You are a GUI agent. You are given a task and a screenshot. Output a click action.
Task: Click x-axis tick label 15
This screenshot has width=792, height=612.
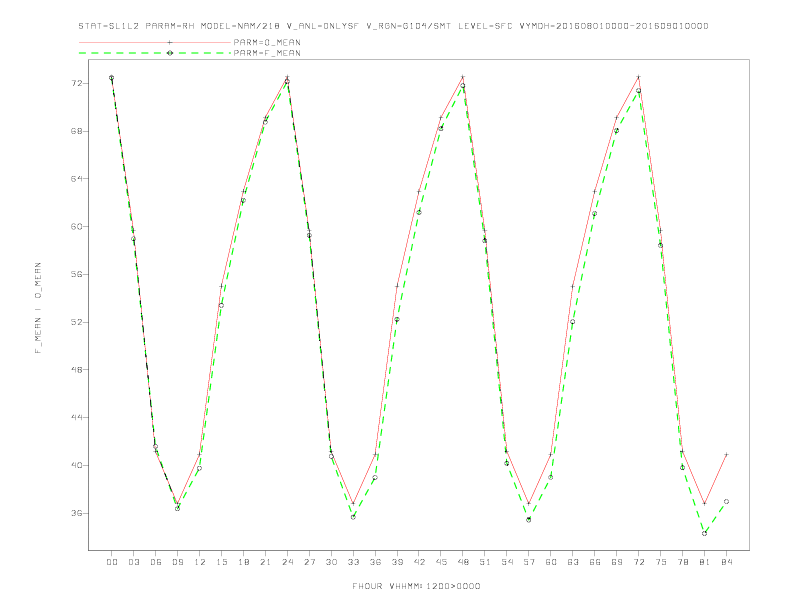[221, 562]
